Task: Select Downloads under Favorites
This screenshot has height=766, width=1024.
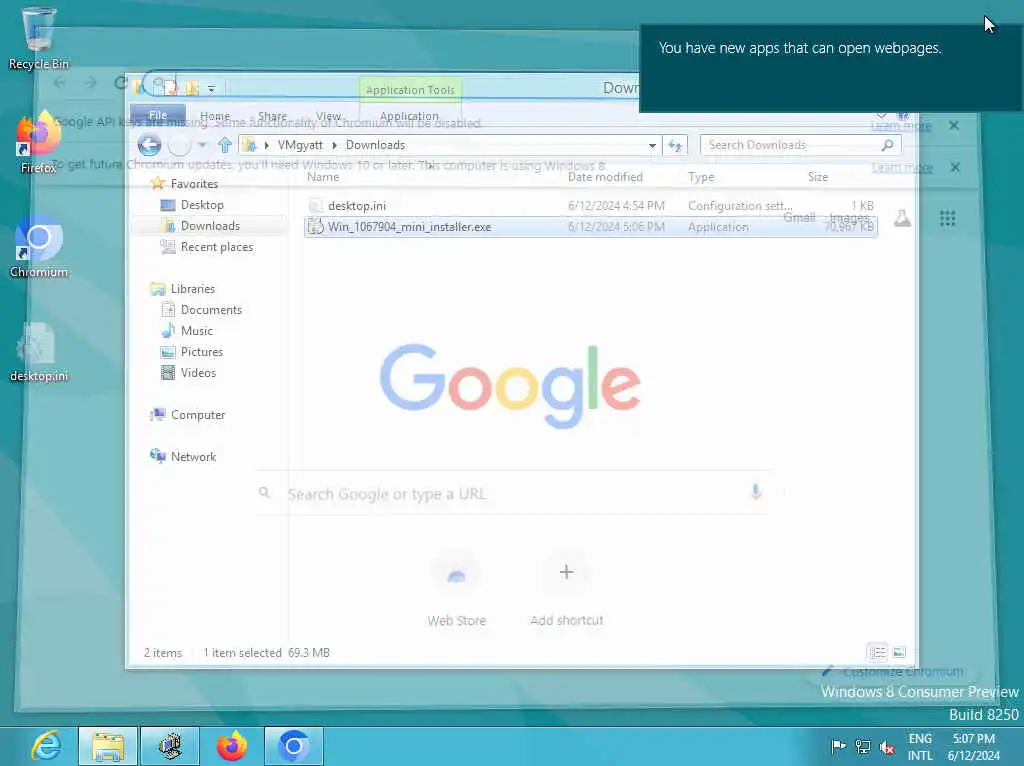Action: pyautogui.click(x=210, y=225)
